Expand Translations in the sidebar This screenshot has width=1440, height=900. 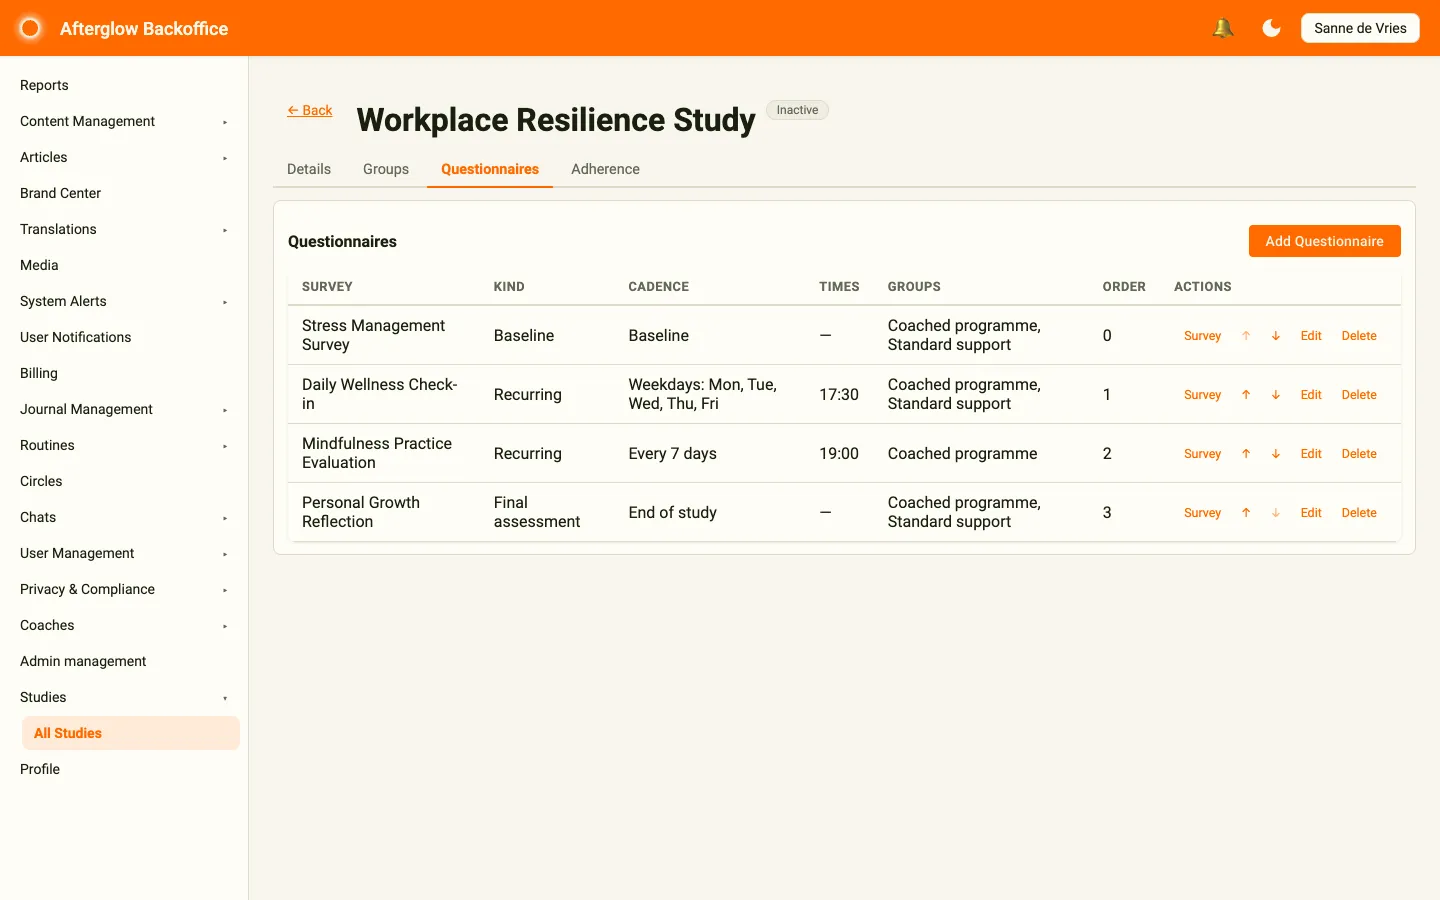[x=124, y=229]
